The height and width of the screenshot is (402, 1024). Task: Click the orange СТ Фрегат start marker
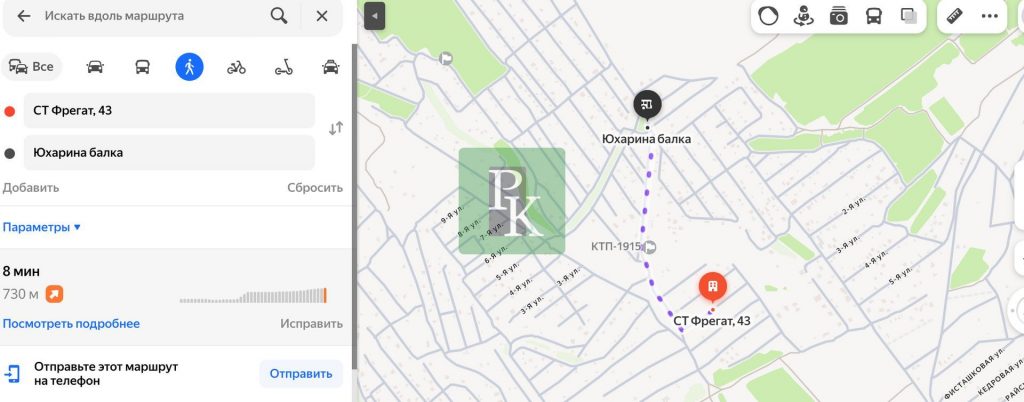(x=711, y=287)
